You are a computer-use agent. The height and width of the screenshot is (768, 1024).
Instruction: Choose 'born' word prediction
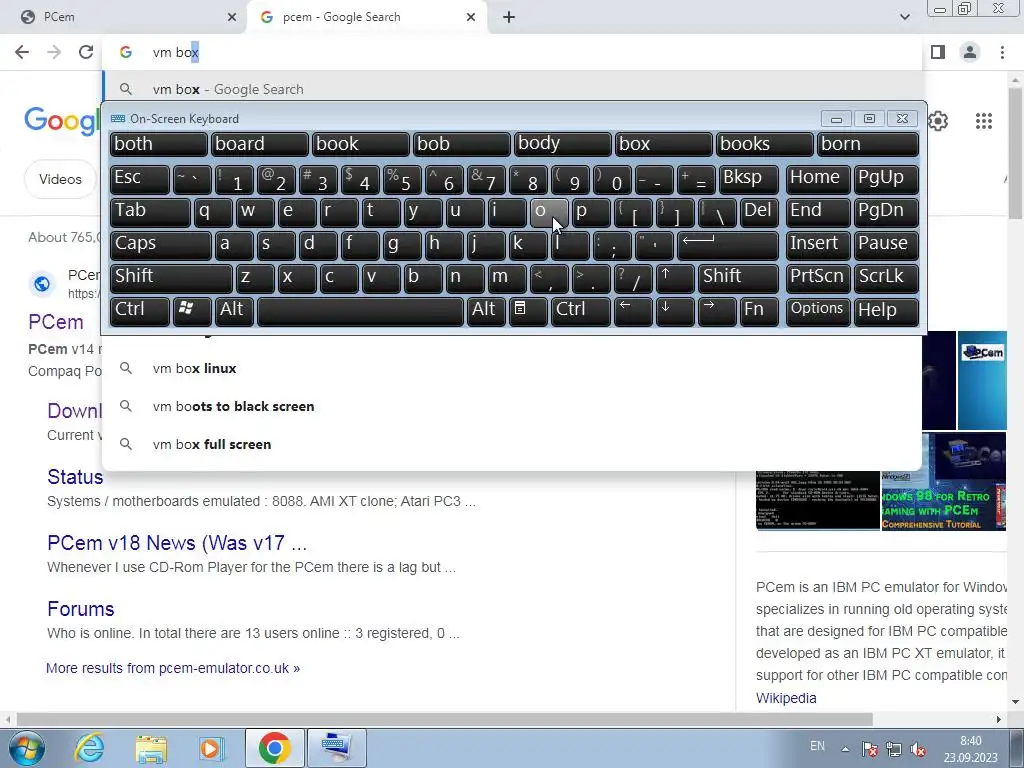tap(868, 144)
